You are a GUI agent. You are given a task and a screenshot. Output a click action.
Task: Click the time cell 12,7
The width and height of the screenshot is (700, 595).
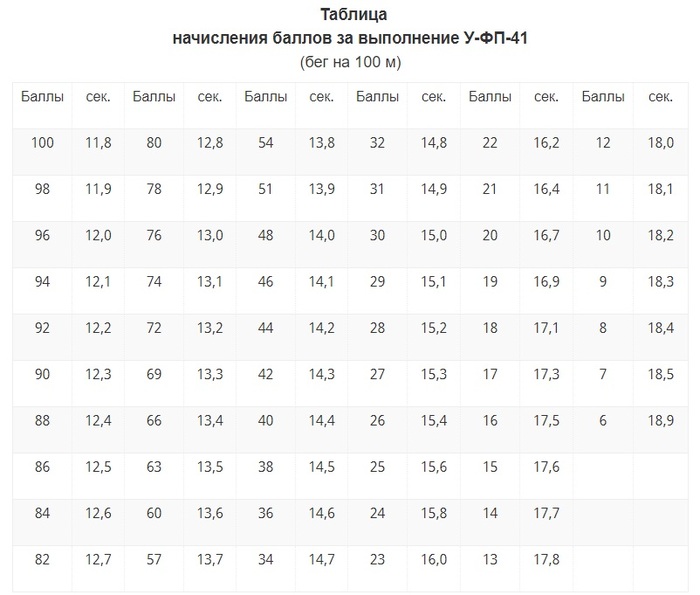[98, 559]
